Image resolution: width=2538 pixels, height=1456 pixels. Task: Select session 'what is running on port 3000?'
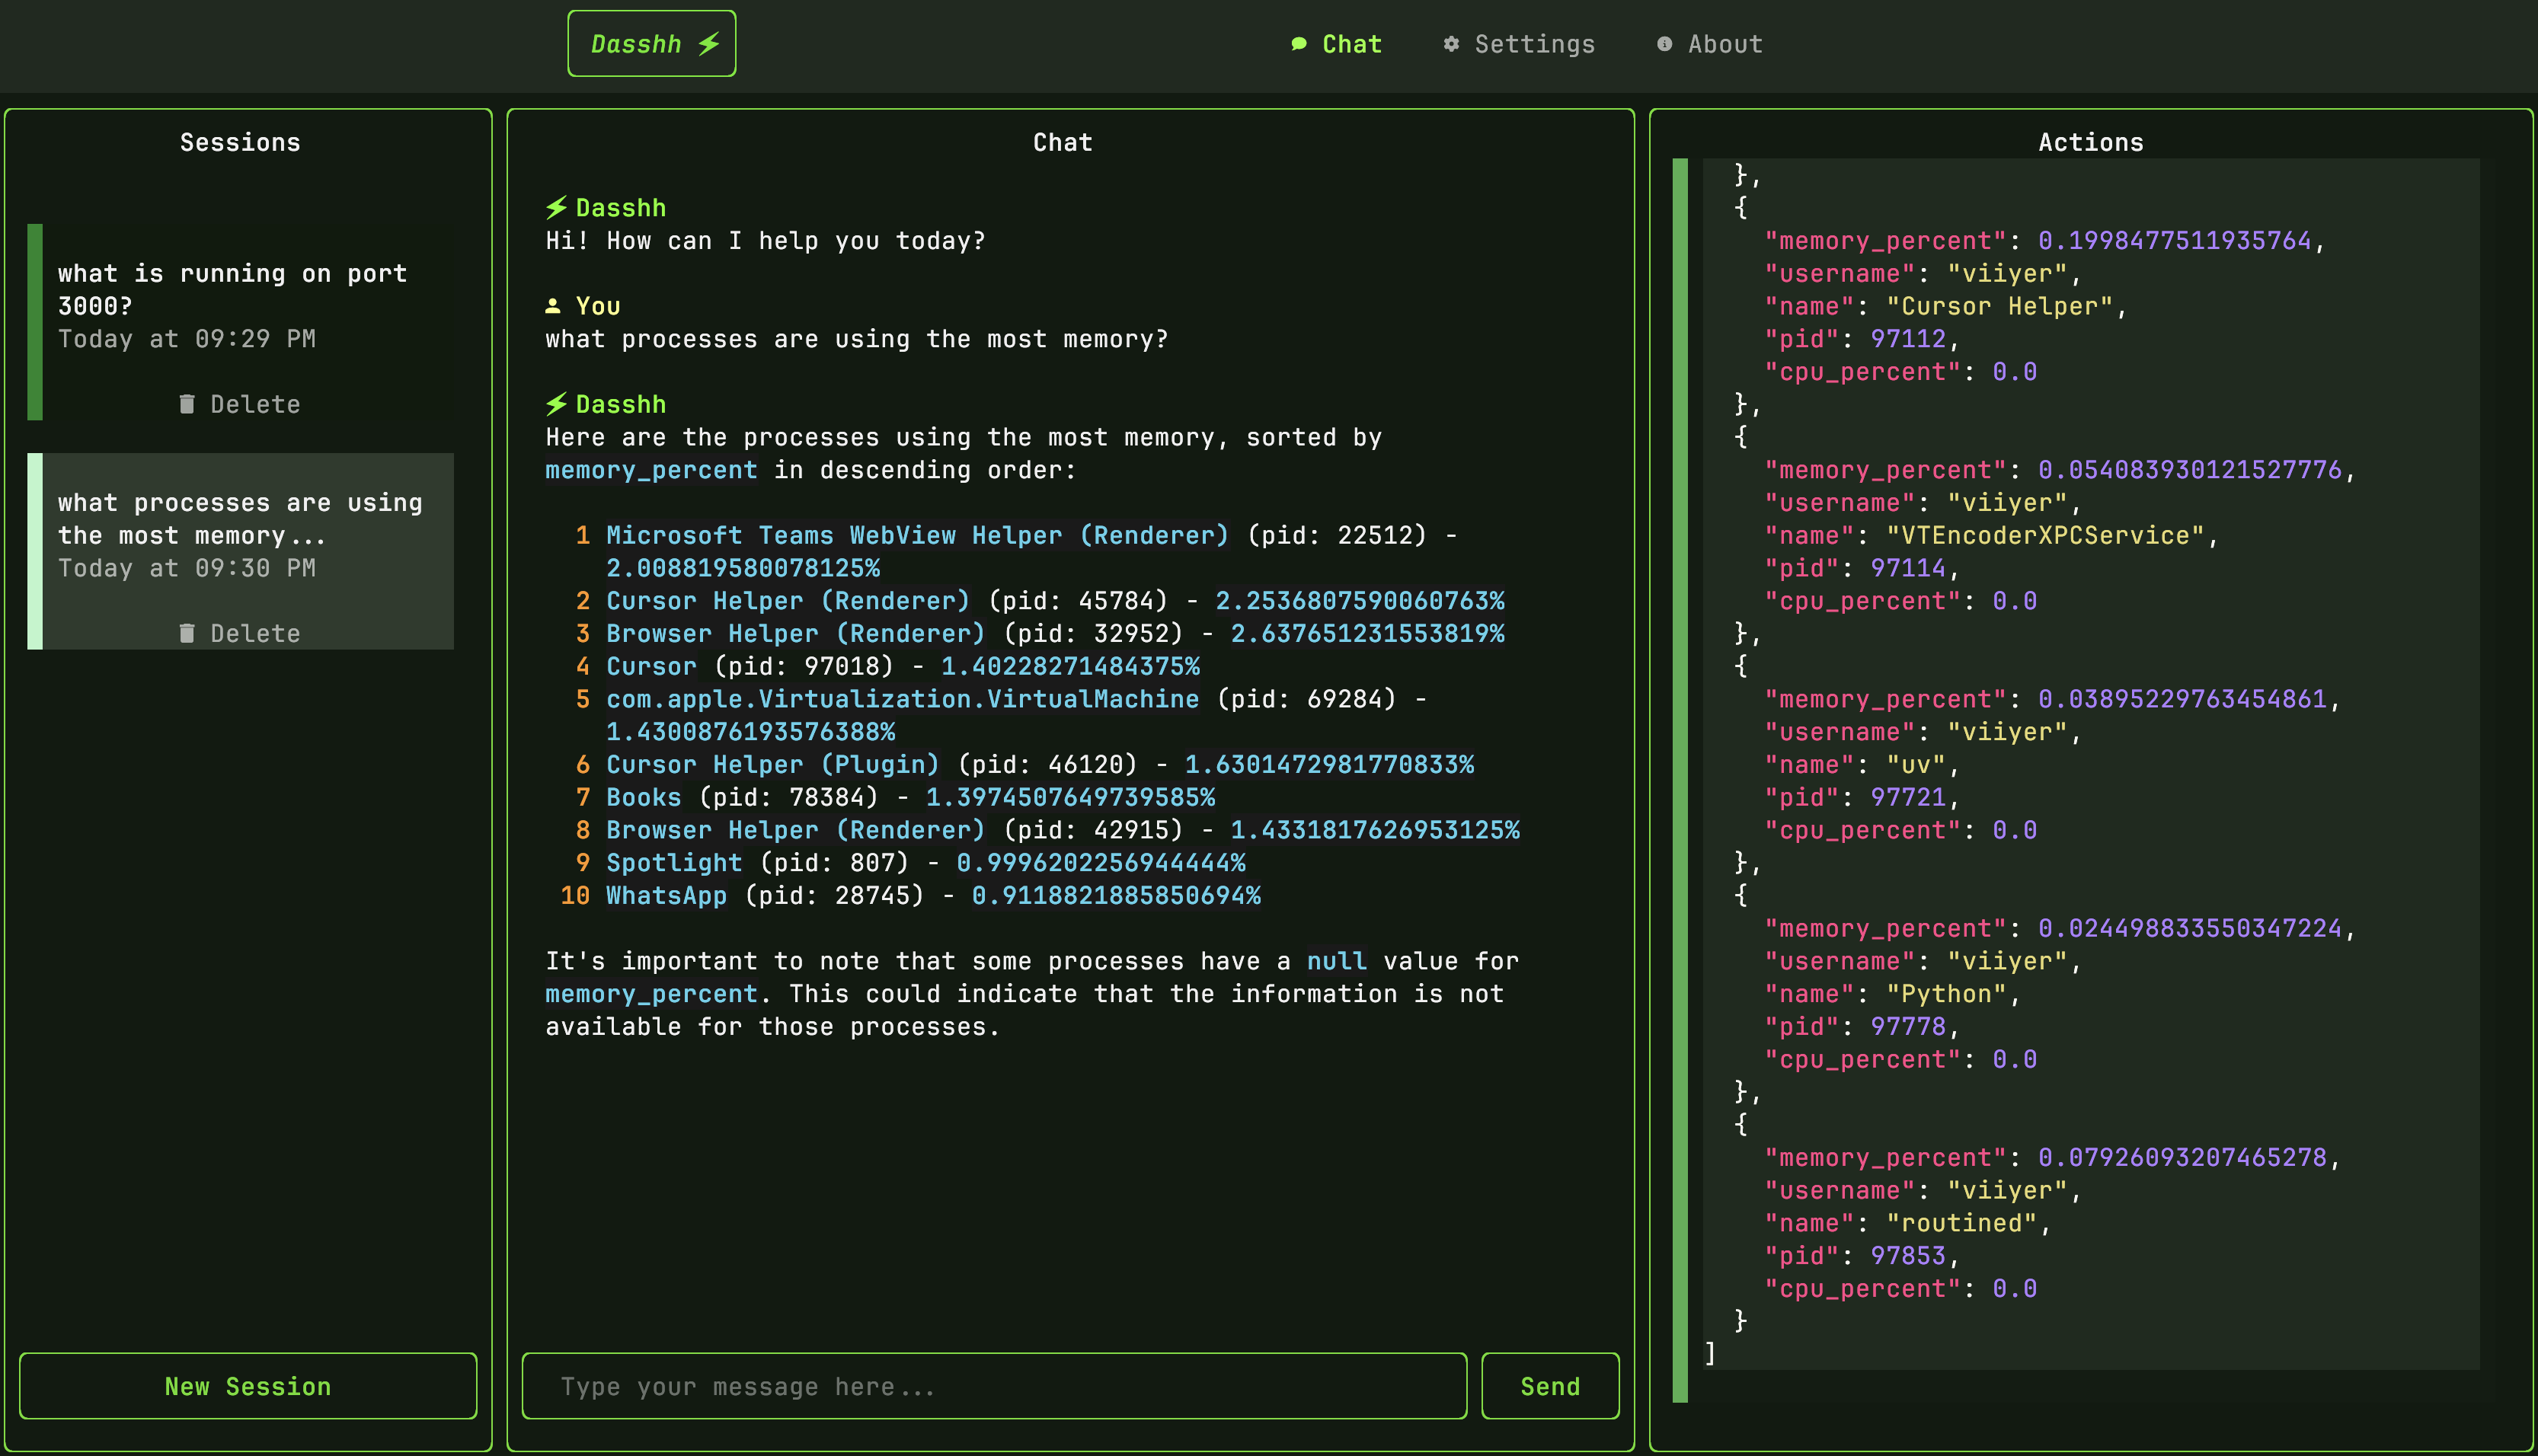coord(240,321)
